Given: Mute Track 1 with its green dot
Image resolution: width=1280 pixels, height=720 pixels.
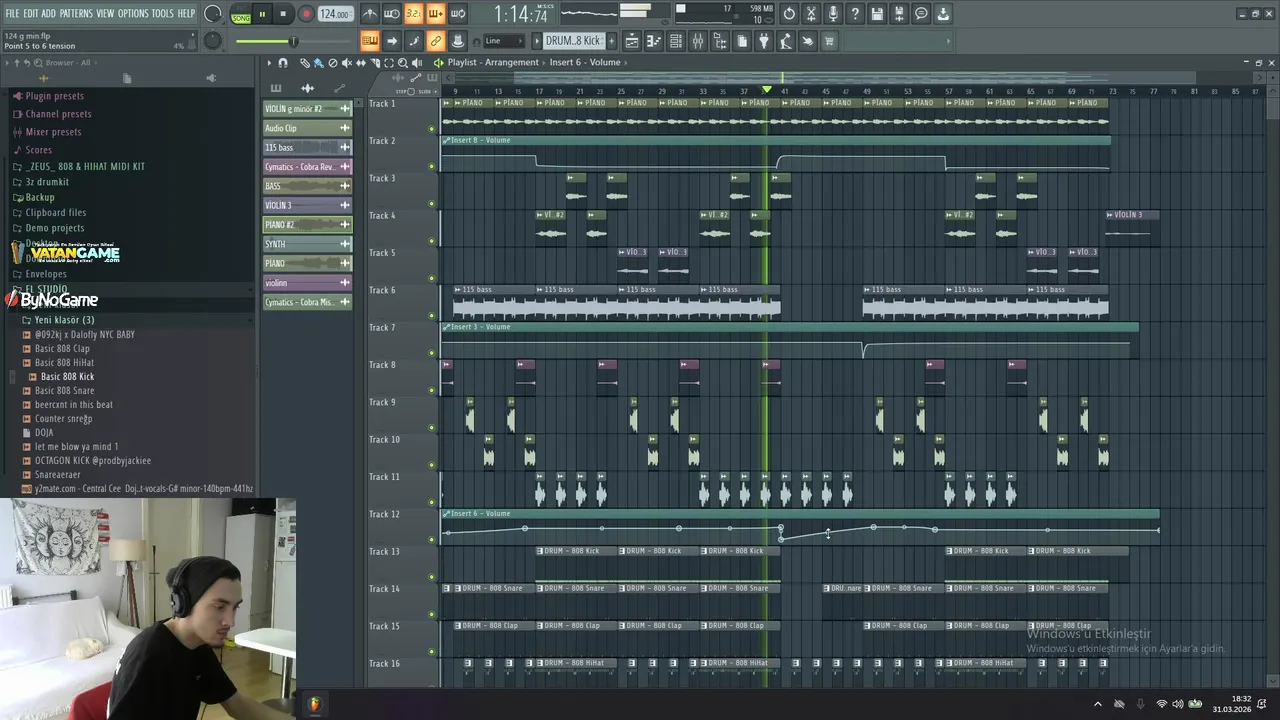Looking at the screenshot, I should coord(432,129).
